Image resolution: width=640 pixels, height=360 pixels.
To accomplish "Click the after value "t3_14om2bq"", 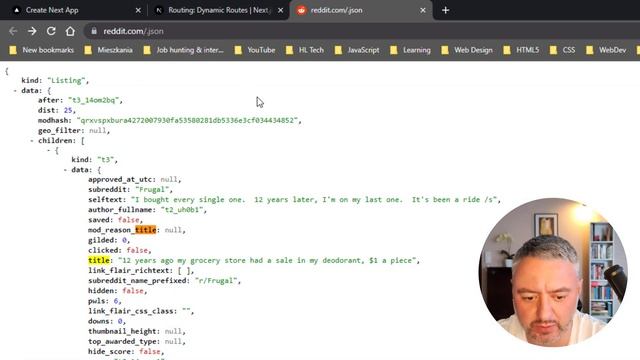I will coord(93,100).
